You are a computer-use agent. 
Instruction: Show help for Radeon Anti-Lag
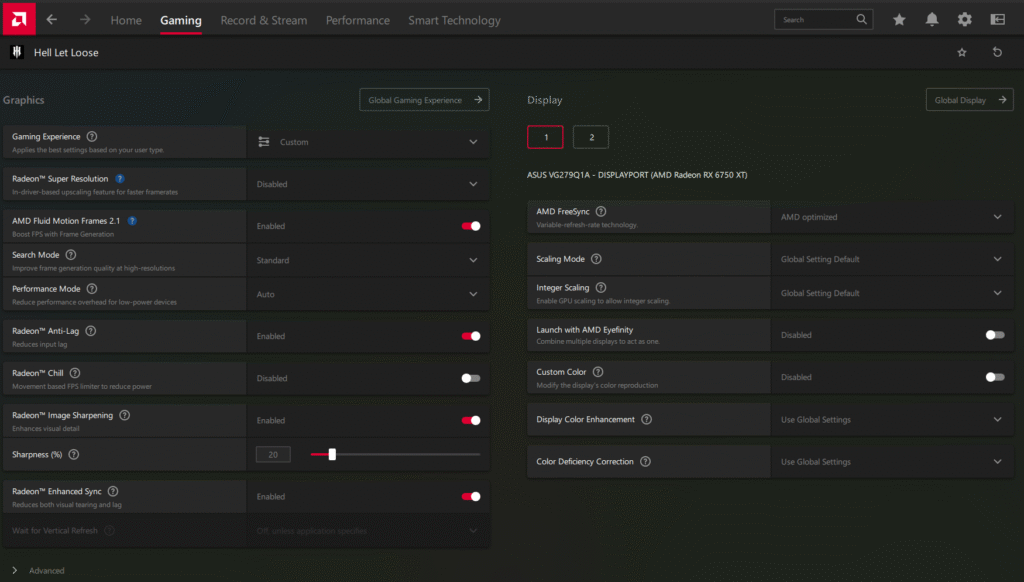pyautogui.click(x=91, y=331)
